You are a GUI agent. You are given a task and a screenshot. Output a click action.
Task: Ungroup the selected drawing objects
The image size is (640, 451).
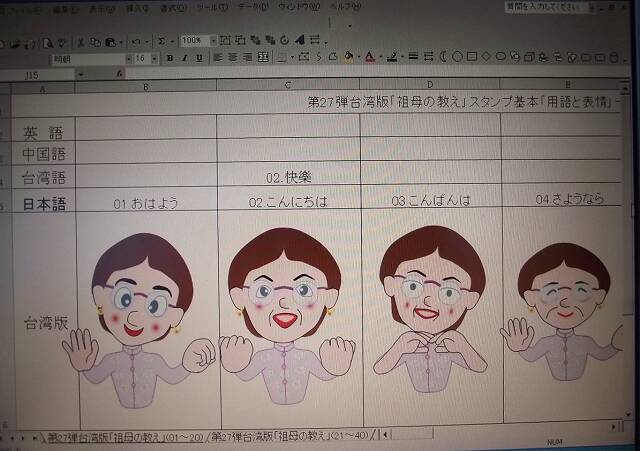[x=240, y=40]
